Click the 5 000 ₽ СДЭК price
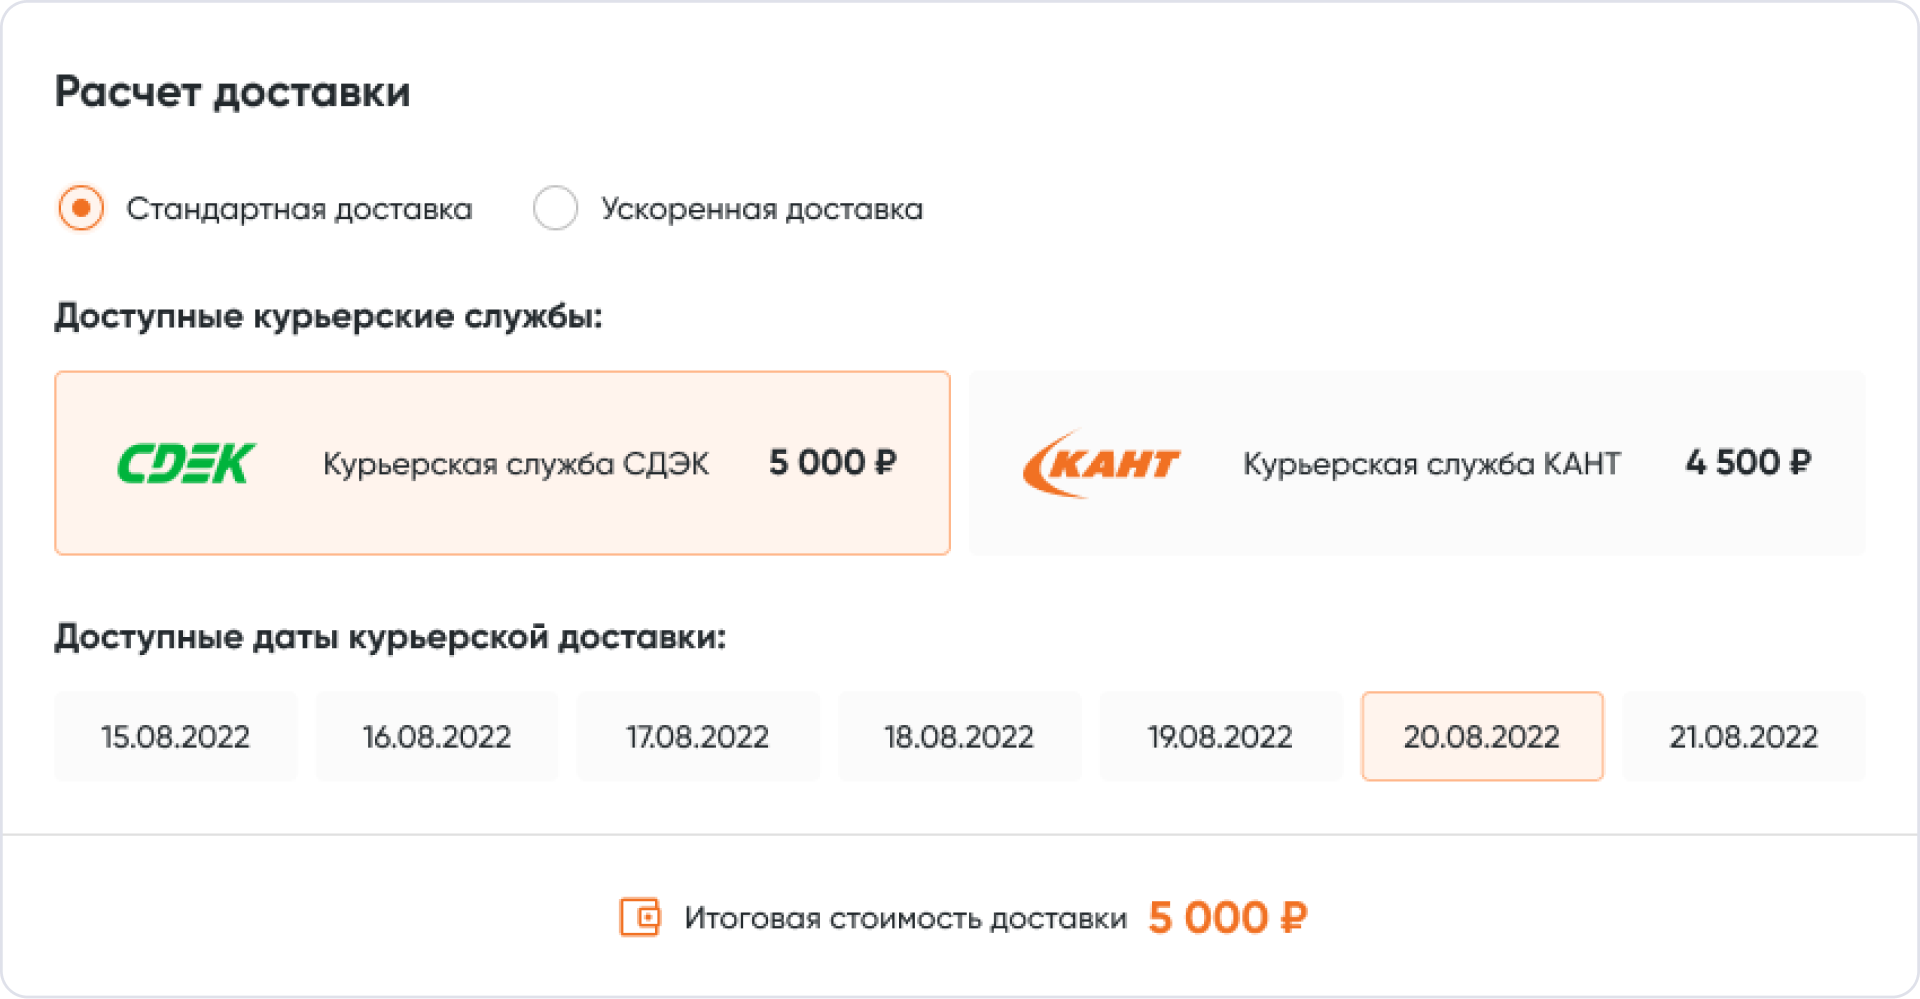1920x999 pixels. pyautogui.click(x=832, y=463)
